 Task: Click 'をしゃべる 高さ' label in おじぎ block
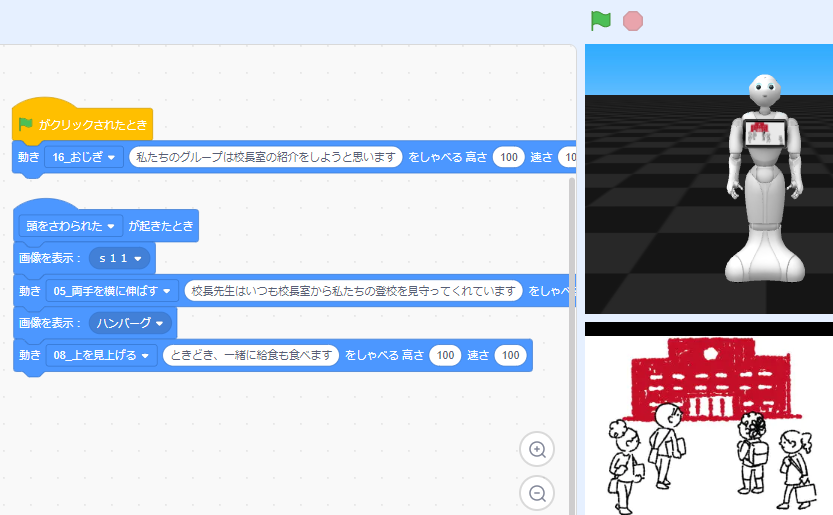(x=447, y=157)
